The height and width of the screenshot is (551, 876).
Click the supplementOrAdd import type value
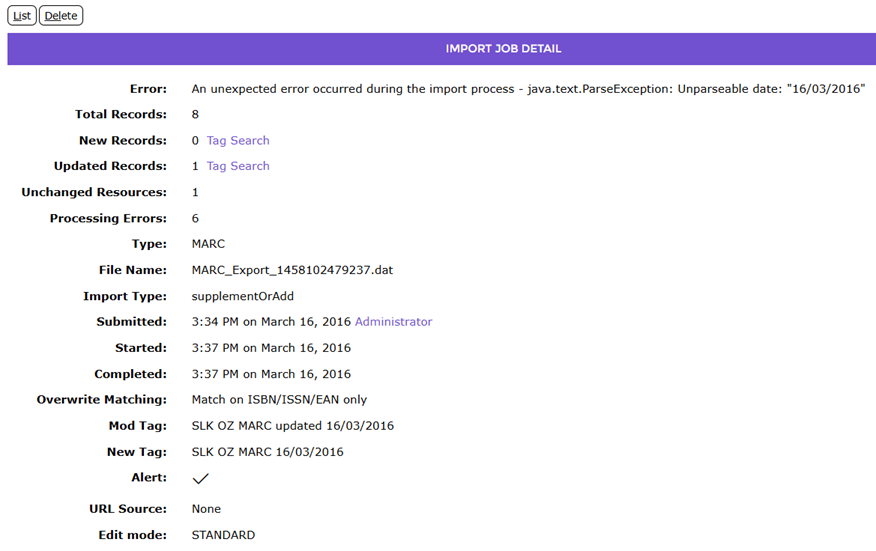coord(242,296)
